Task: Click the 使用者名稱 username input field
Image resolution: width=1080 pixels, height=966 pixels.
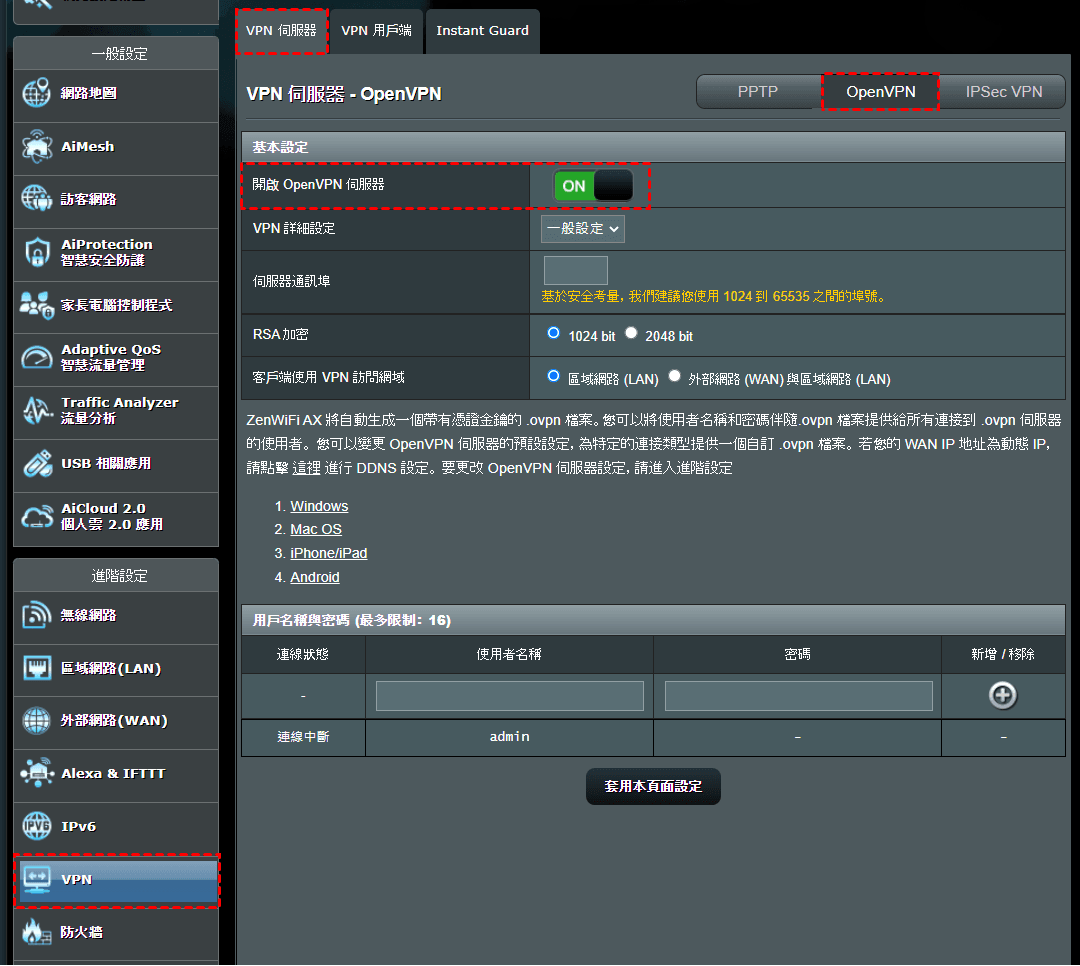Action: (510, 696)
